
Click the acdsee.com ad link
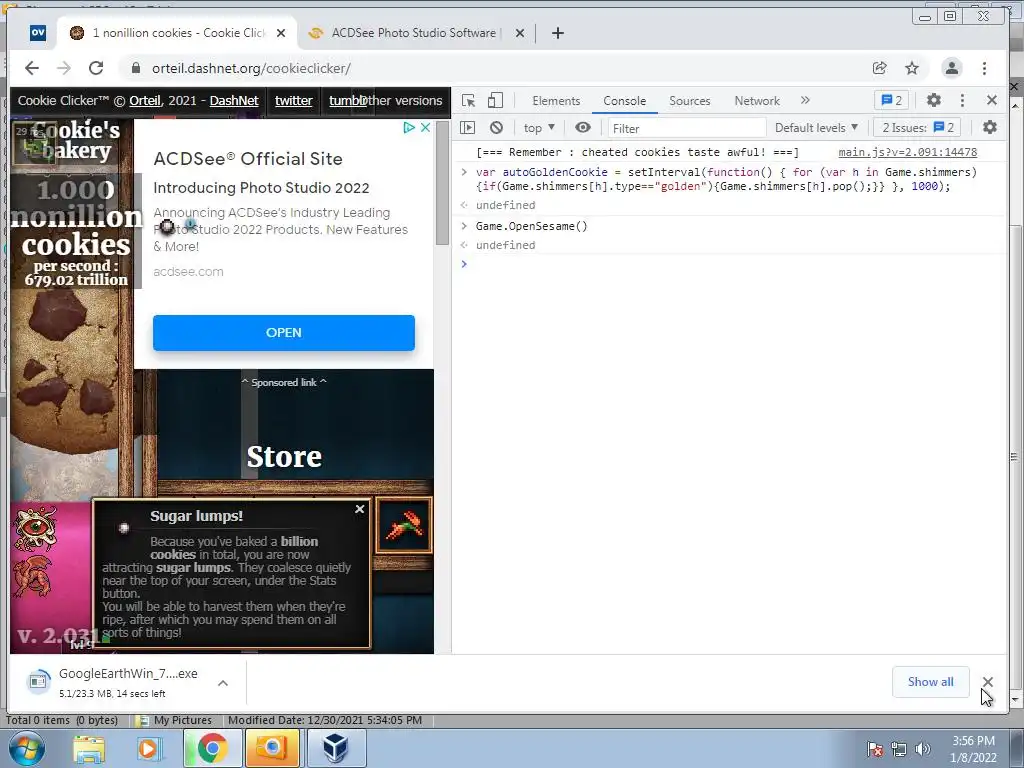[x=188, y=272]
